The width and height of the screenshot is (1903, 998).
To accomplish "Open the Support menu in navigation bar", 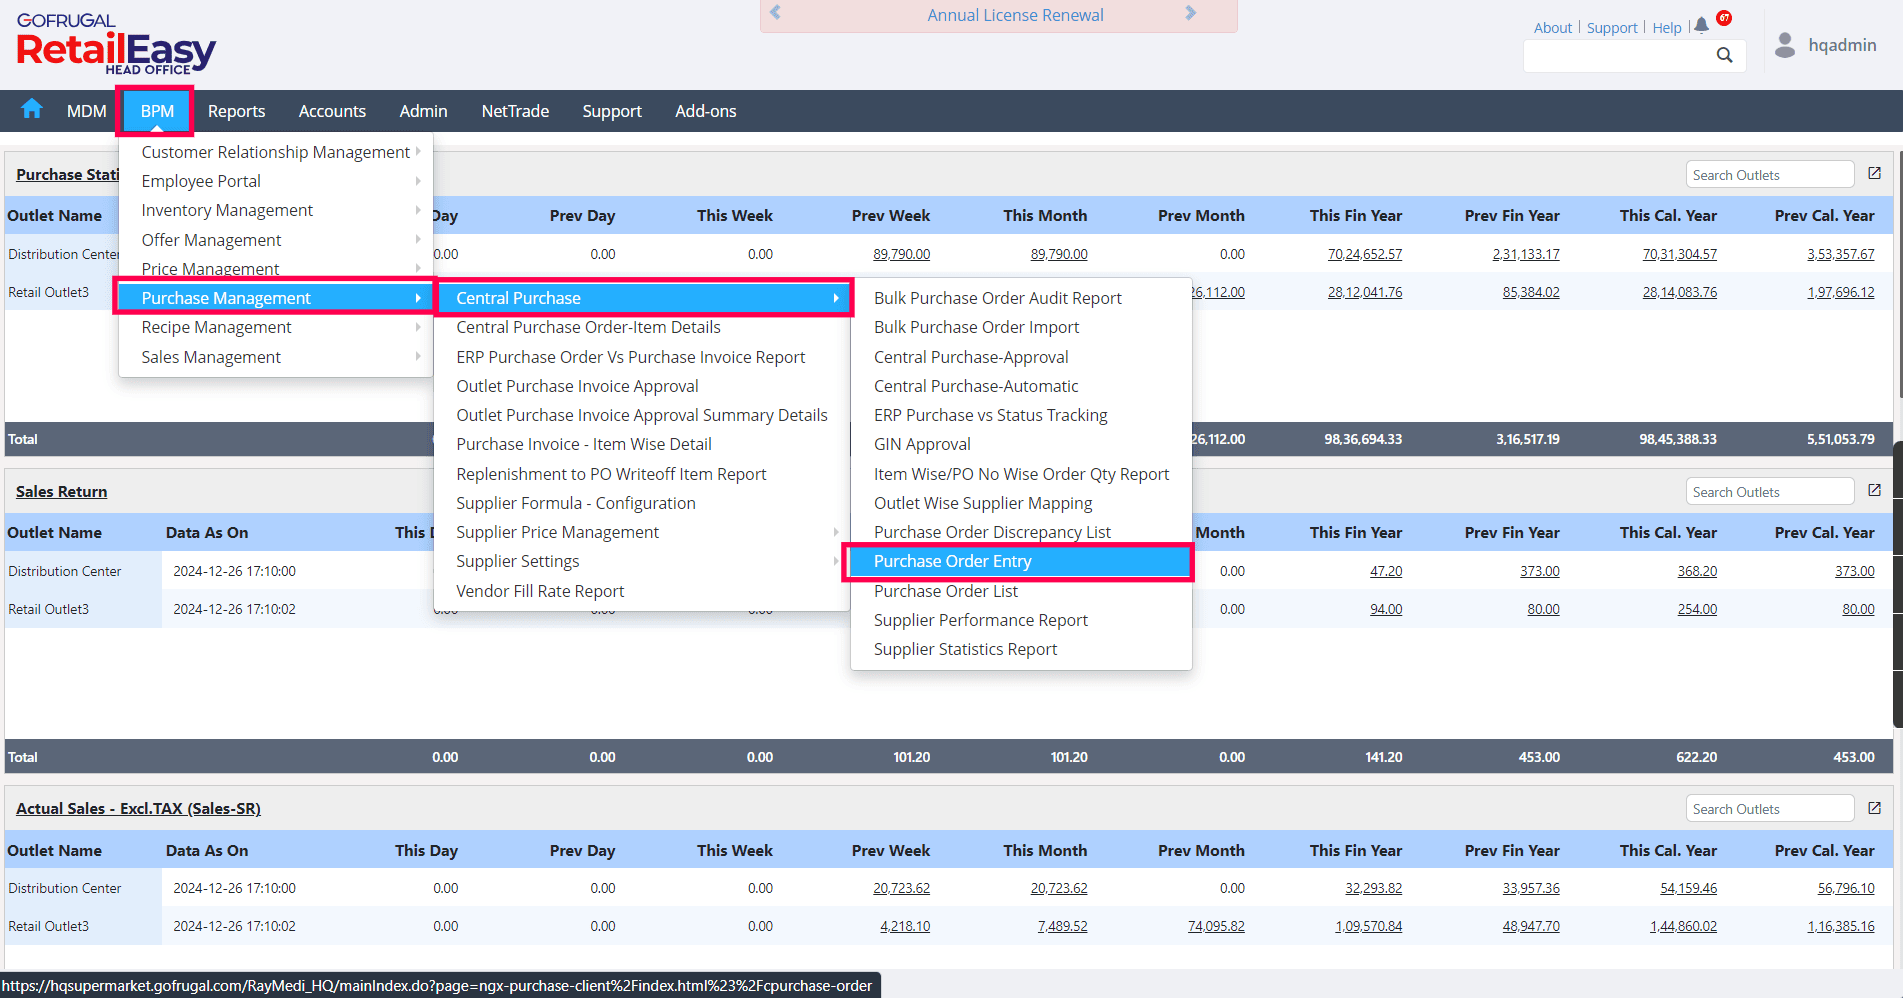I will [x=612, y=111].
